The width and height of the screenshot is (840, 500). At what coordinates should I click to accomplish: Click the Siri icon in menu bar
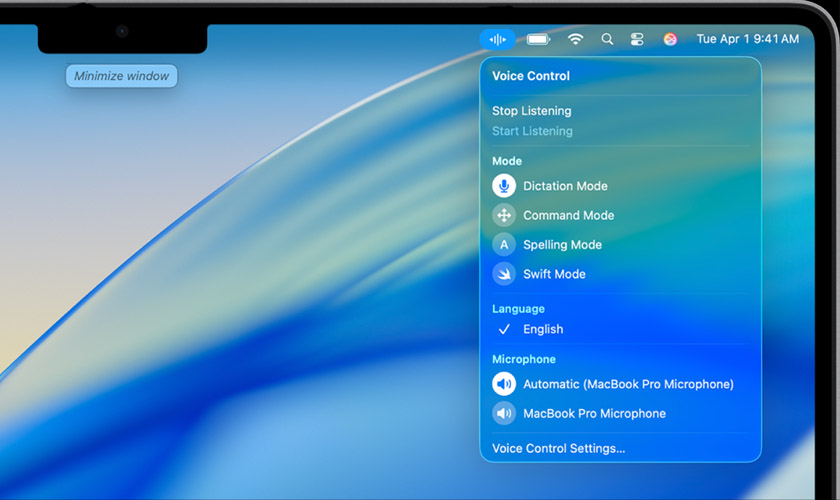670,39
